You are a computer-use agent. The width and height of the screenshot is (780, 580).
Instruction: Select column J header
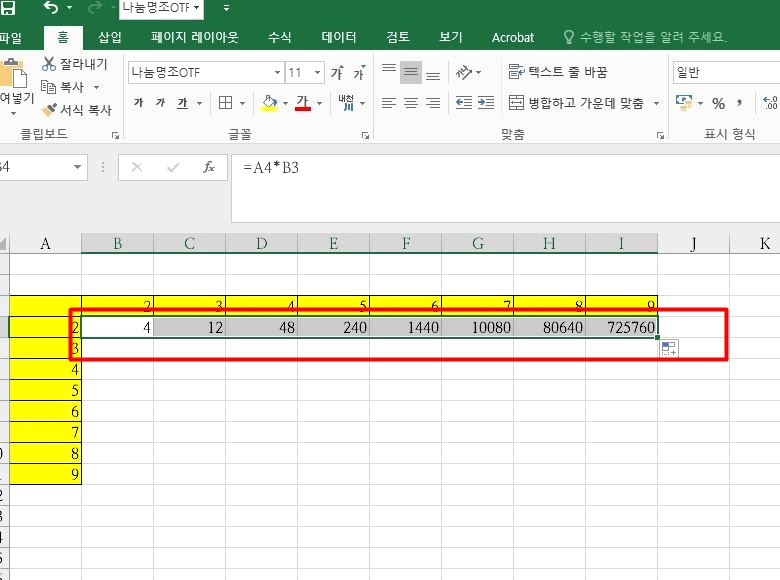pos(693,243)
